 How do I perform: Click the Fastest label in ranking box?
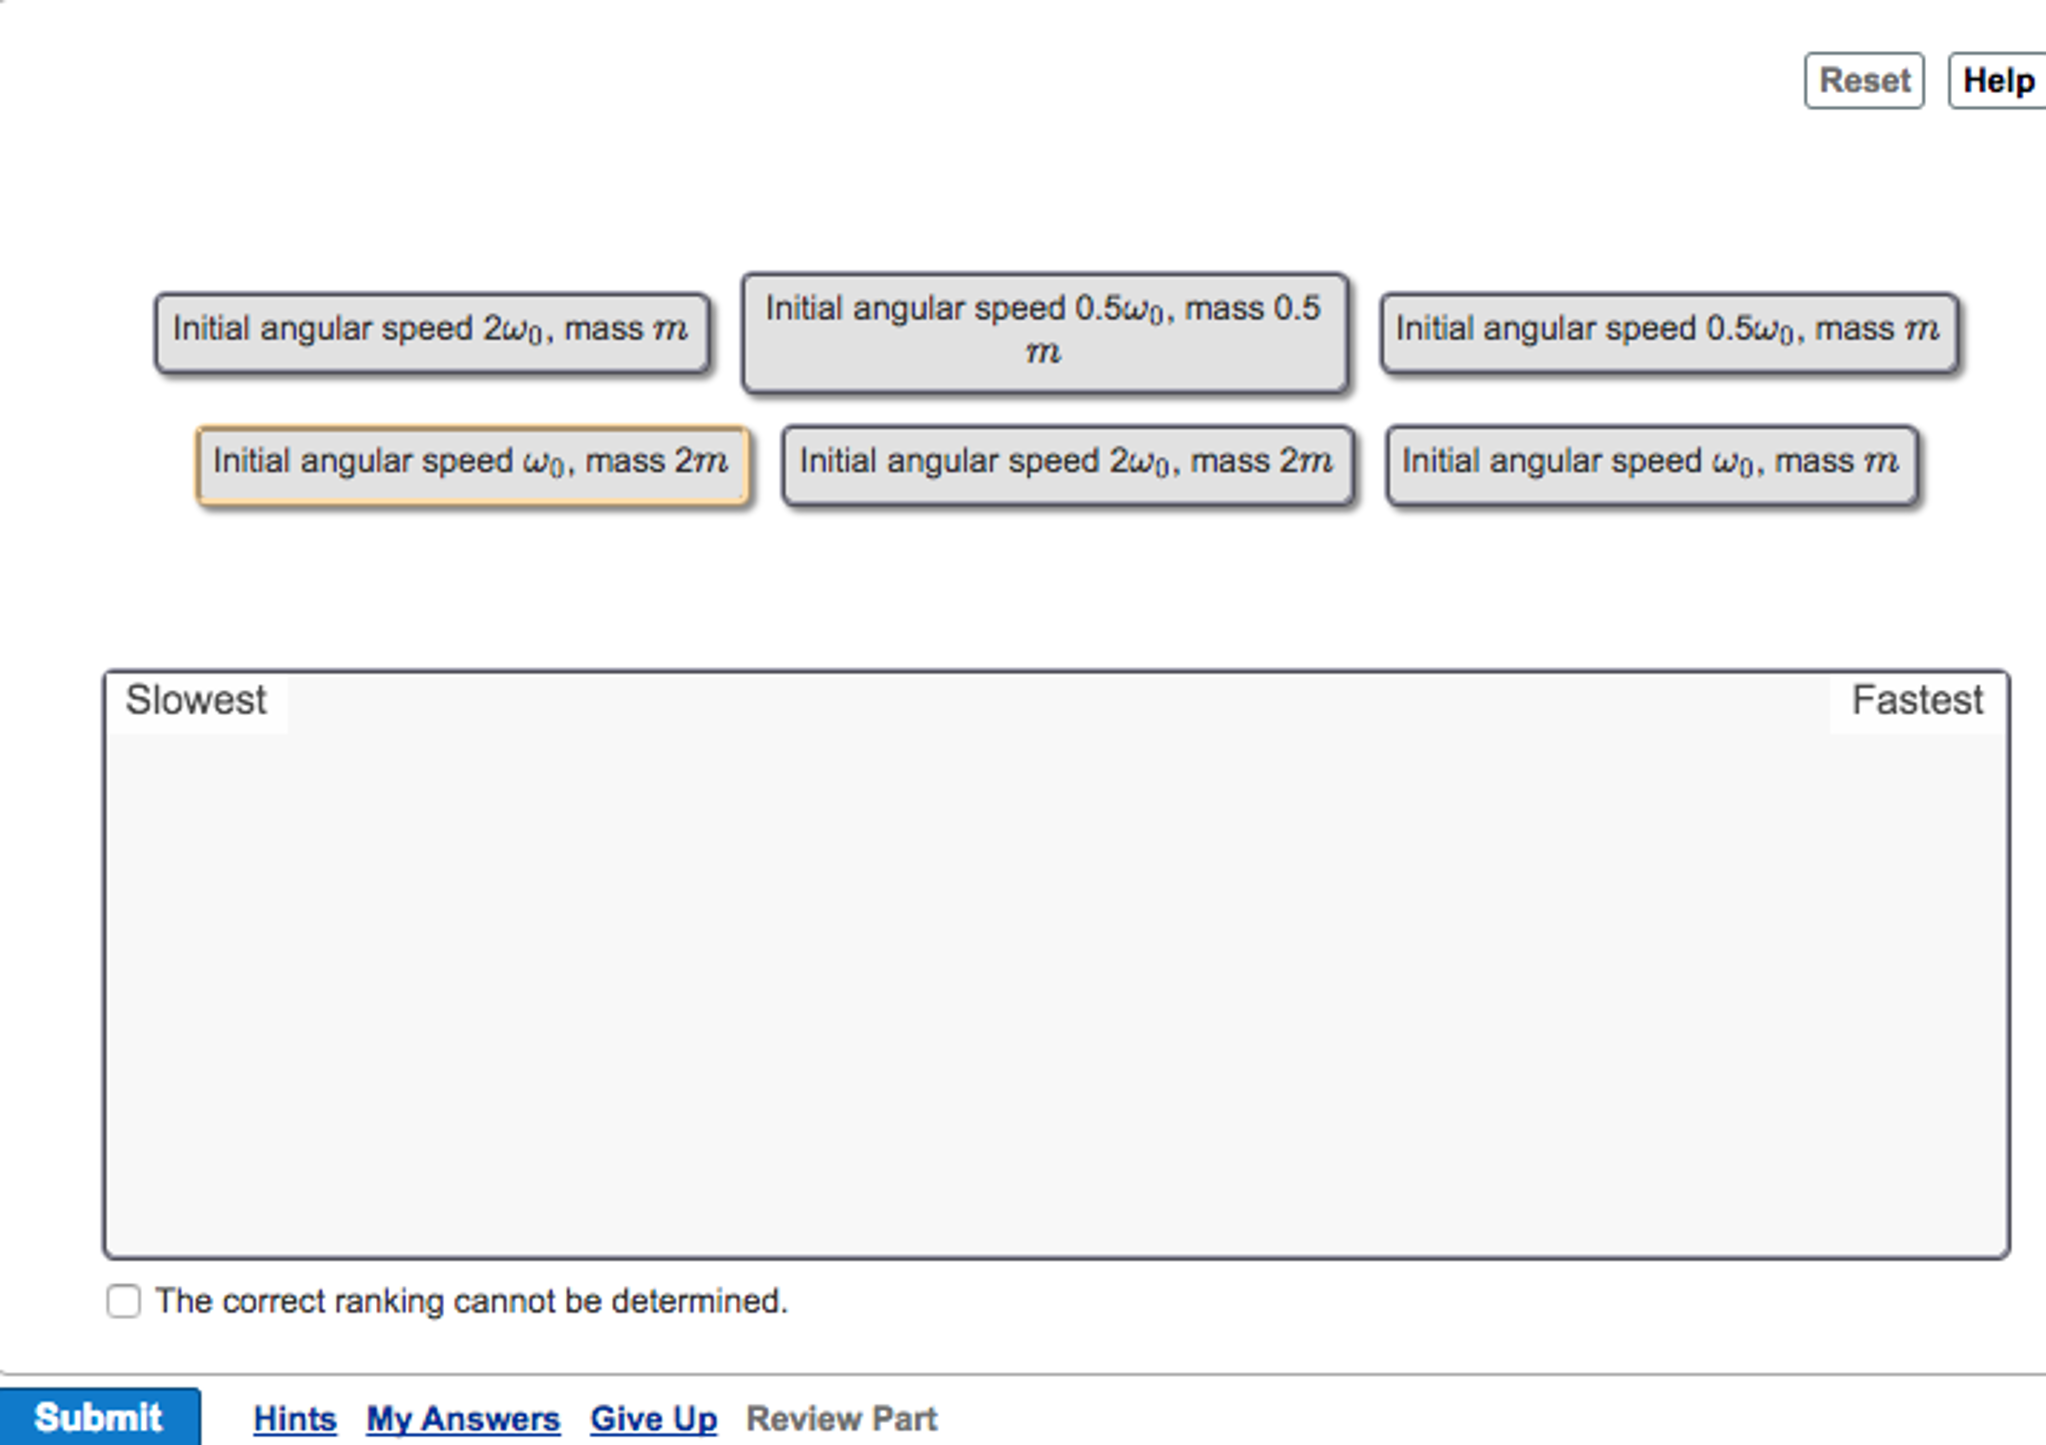click(x=1917, y=700)
